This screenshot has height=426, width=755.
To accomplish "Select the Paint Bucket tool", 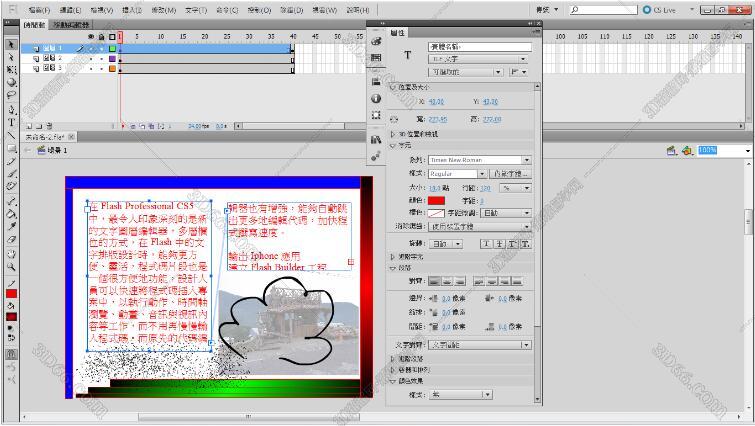I will point(11,214).
